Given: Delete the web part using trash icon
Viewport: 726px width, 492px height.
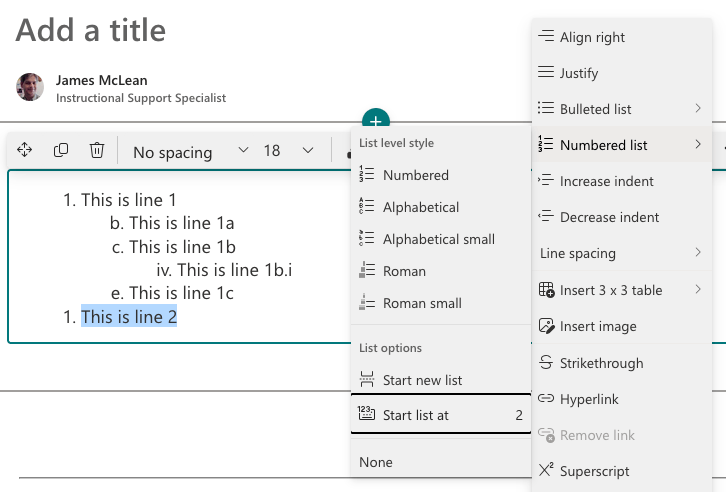Looking at the screenshot, I should pos(97,150).
